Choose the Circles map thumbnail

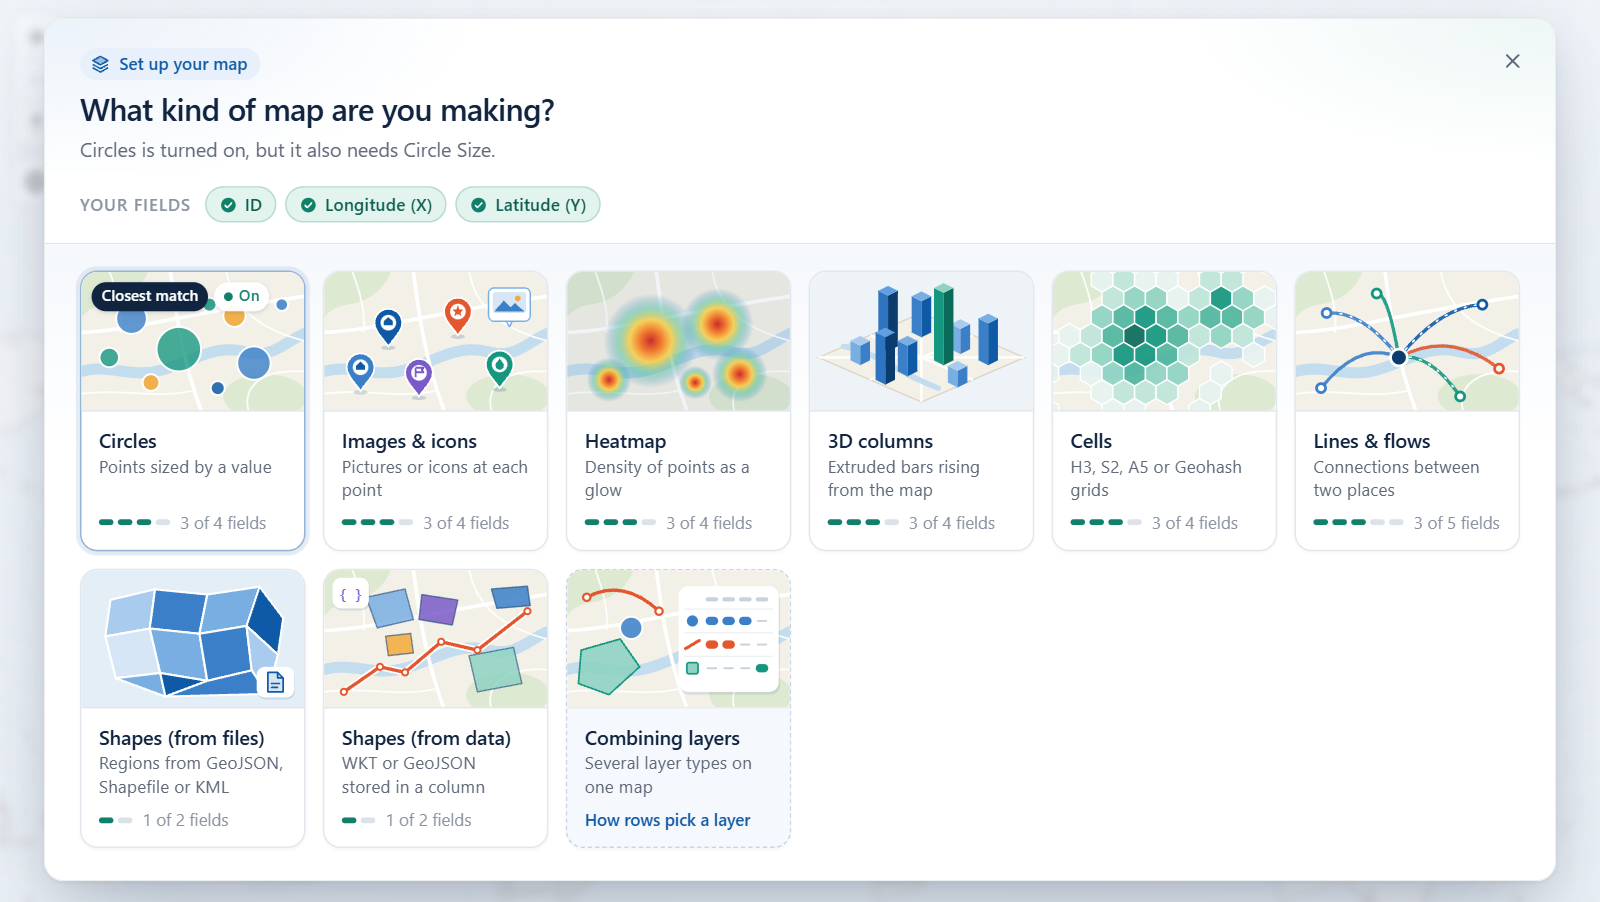193,342
